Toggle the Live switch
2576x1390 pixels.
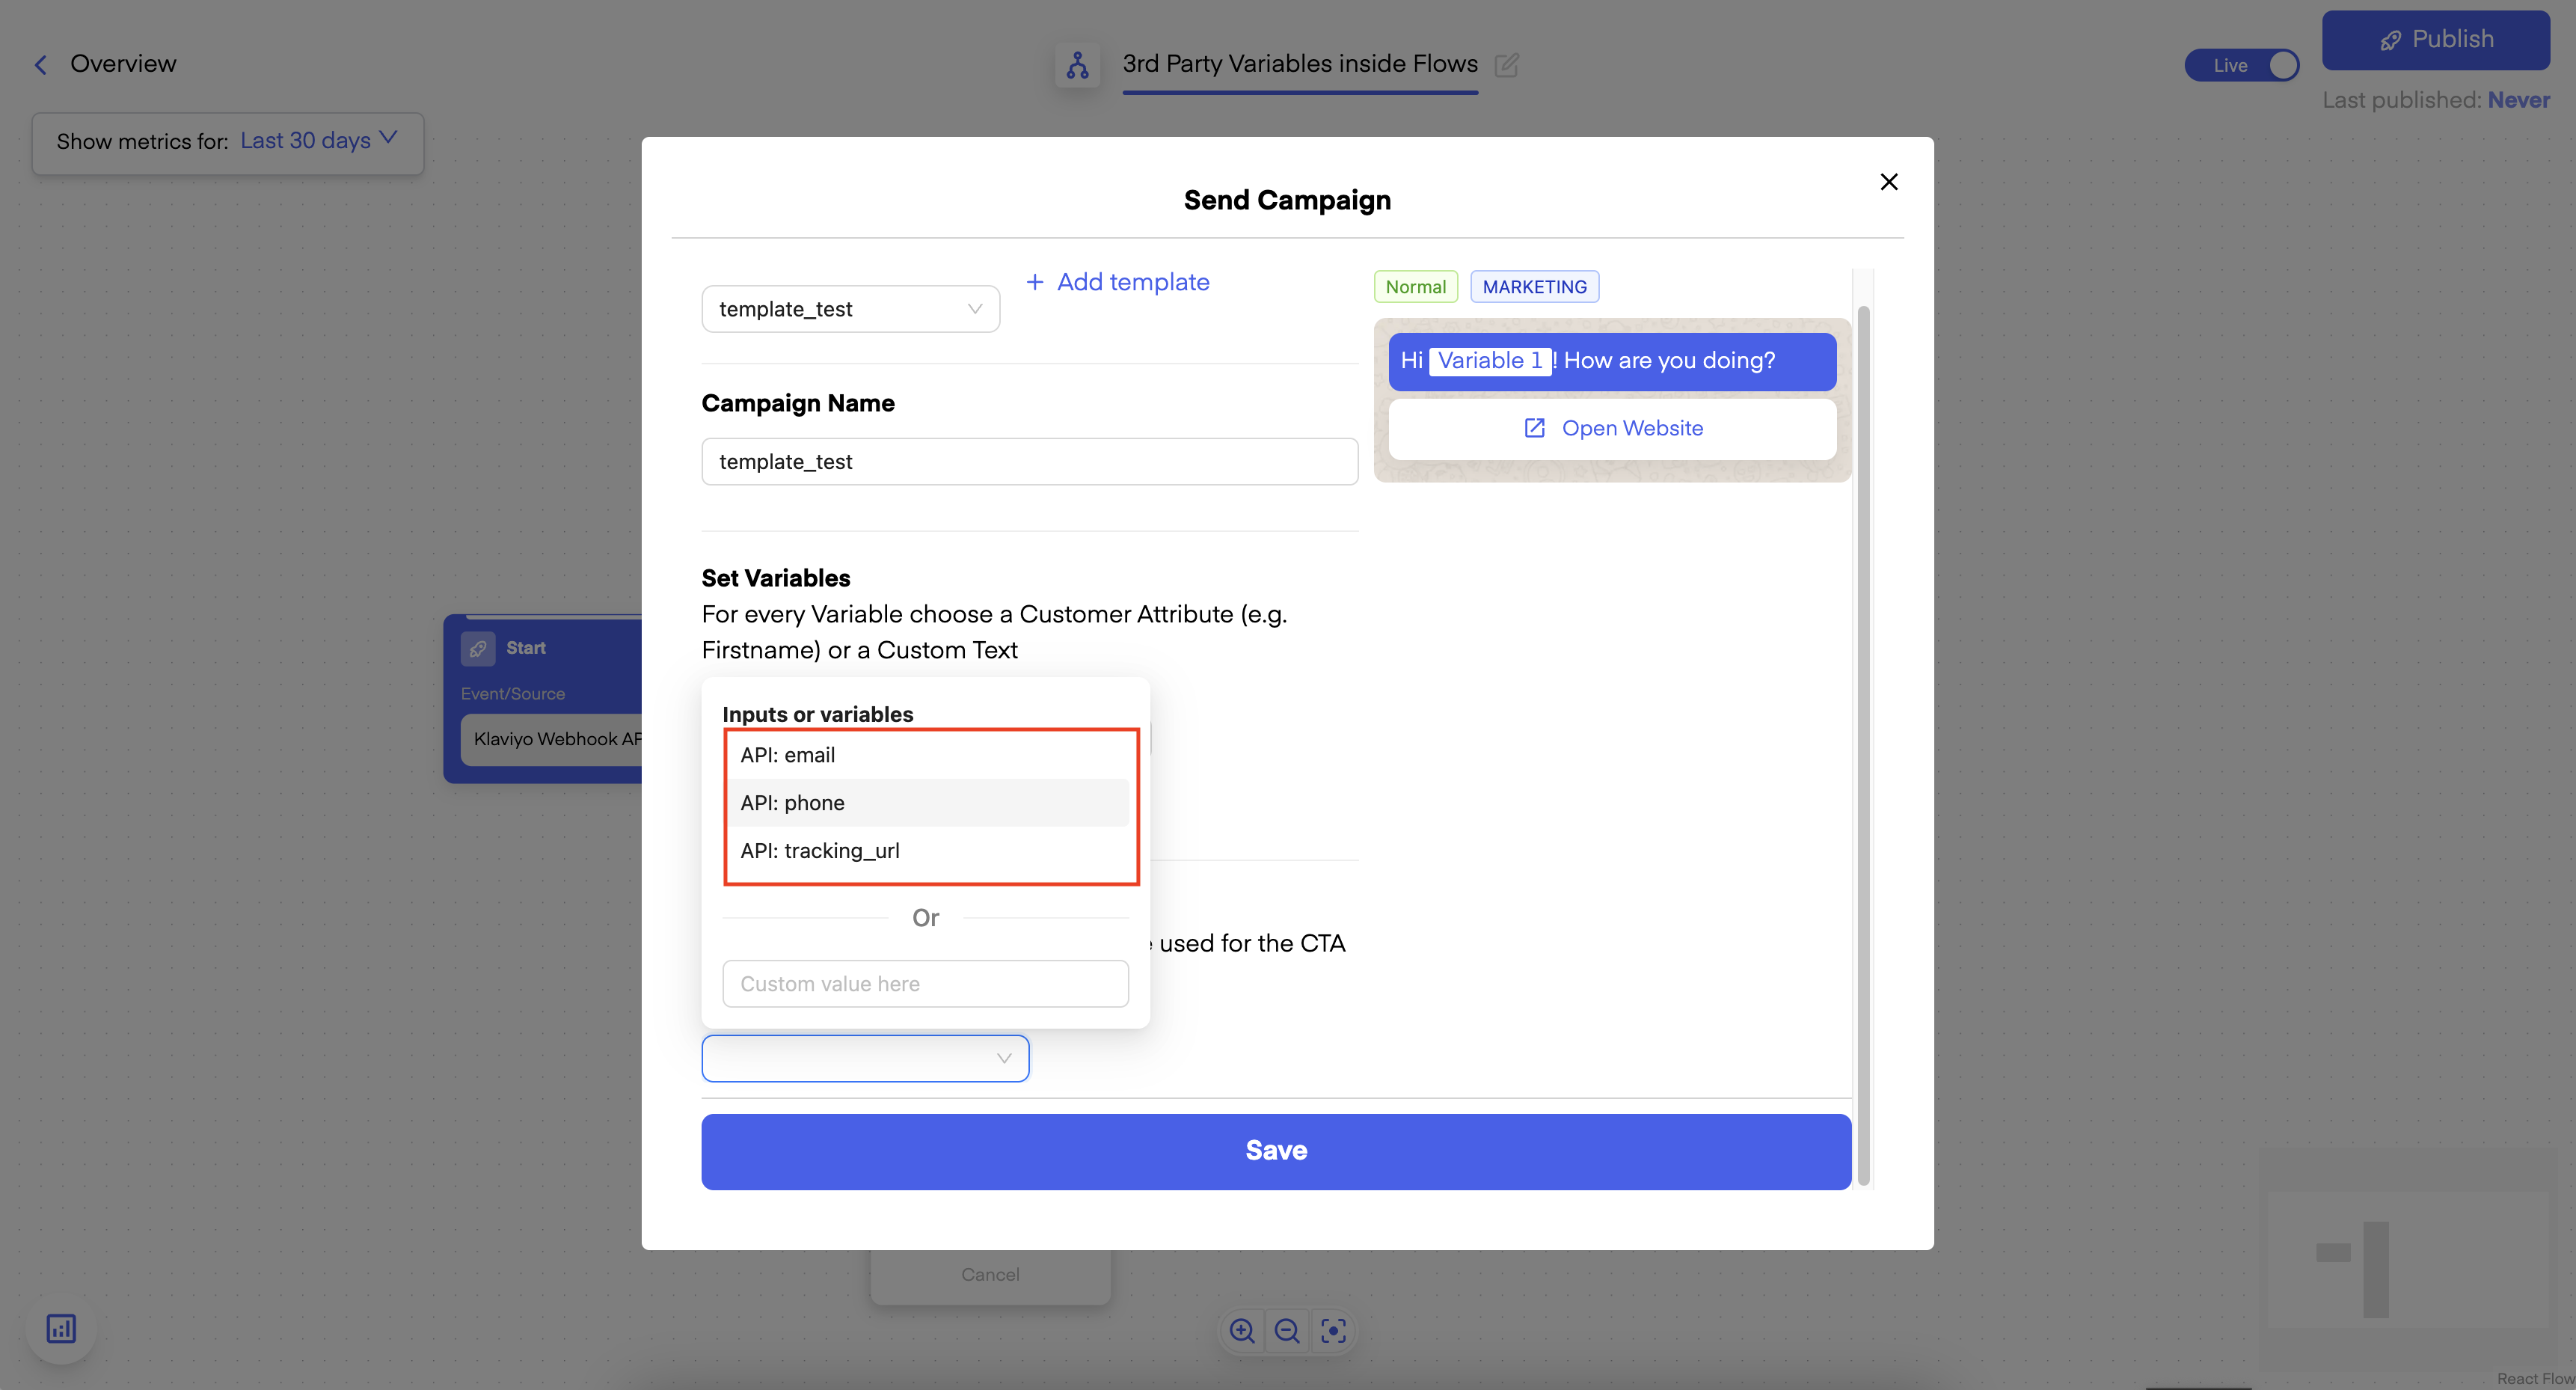point(2242,65)
